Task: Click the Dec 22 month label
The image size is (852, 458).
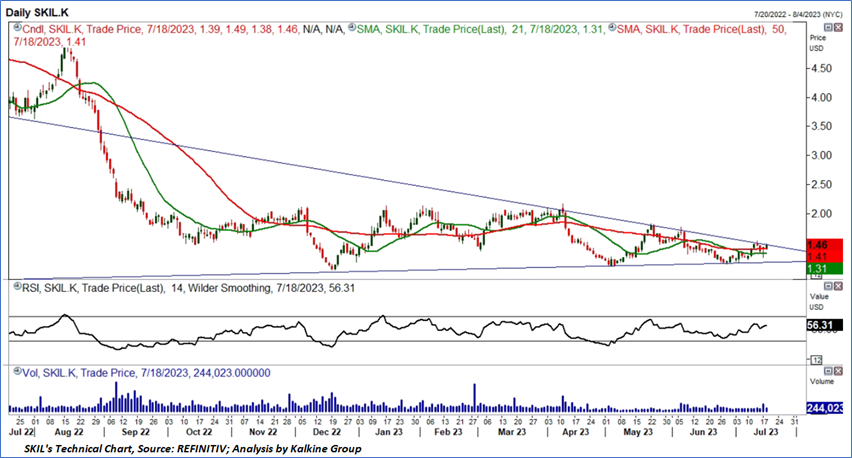Action: 327,432
